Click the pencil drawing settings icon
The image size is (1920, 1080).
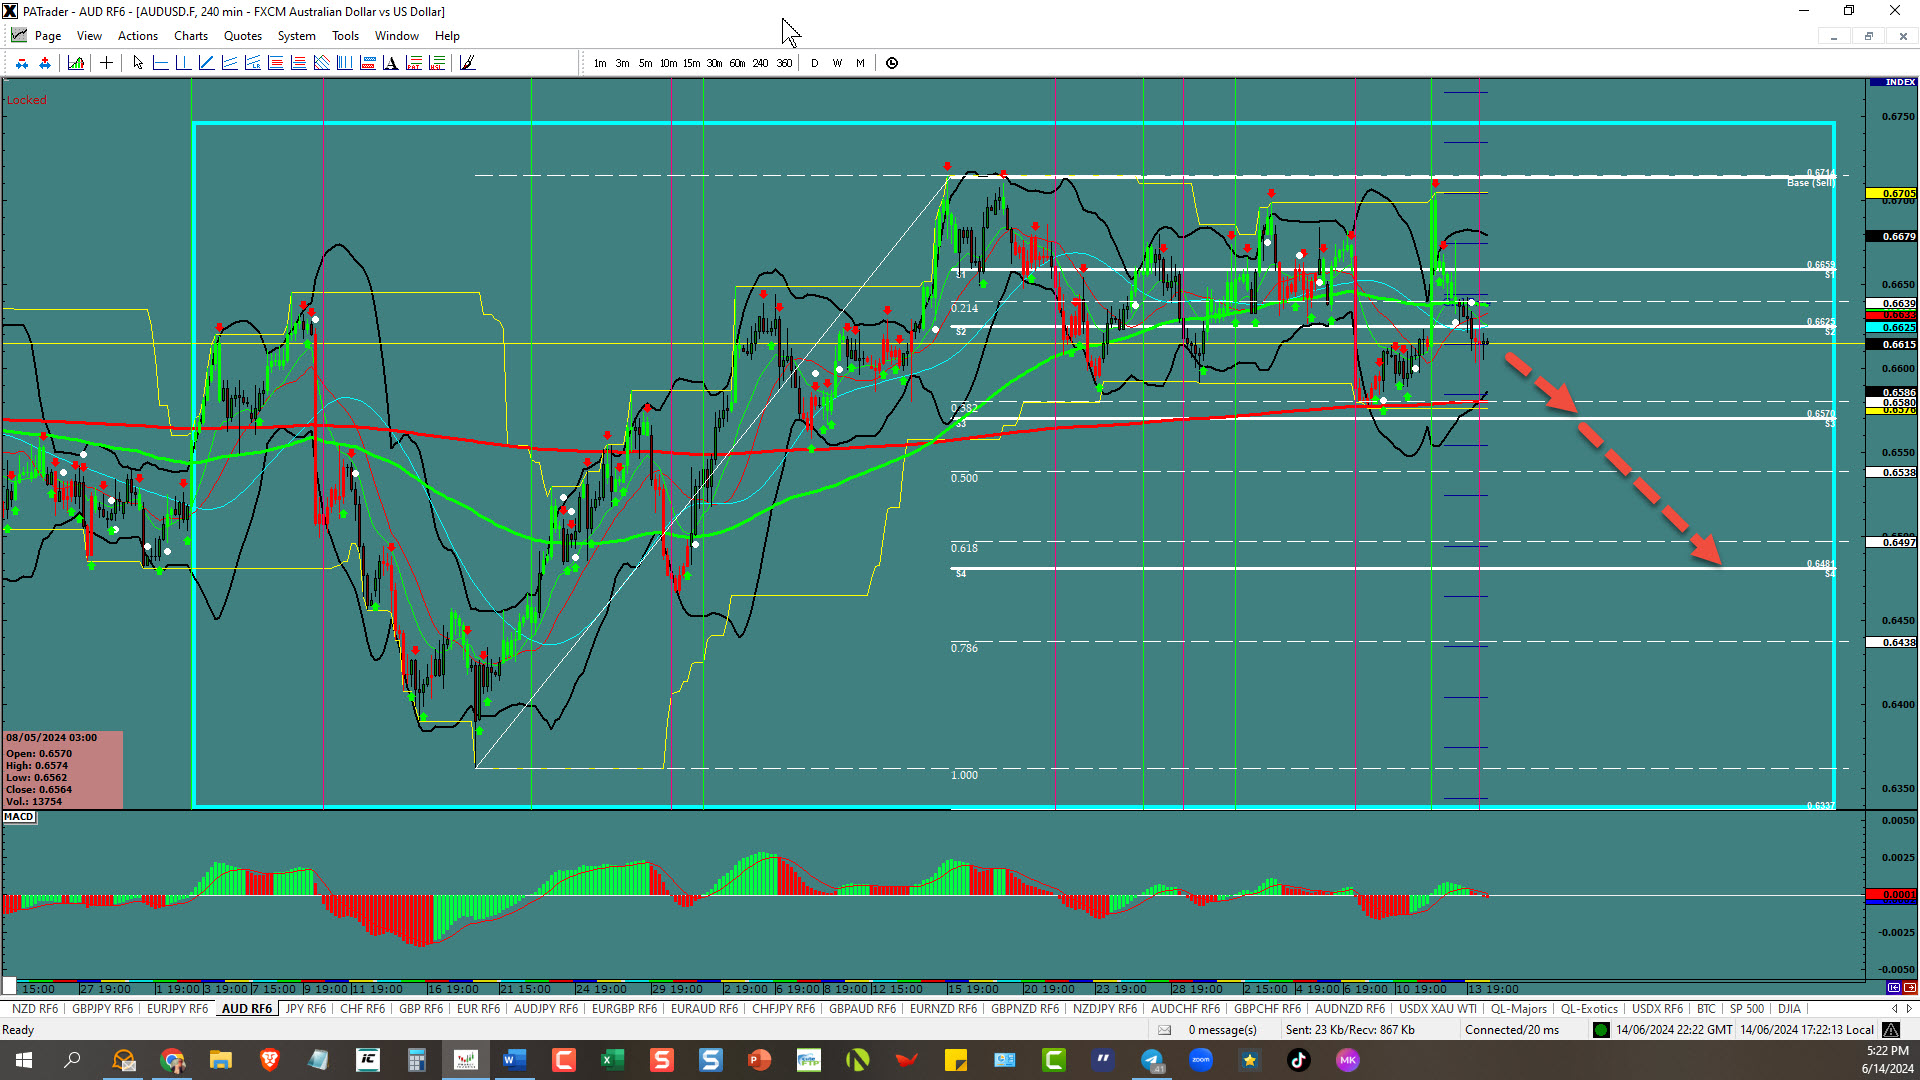click(467, 63)
